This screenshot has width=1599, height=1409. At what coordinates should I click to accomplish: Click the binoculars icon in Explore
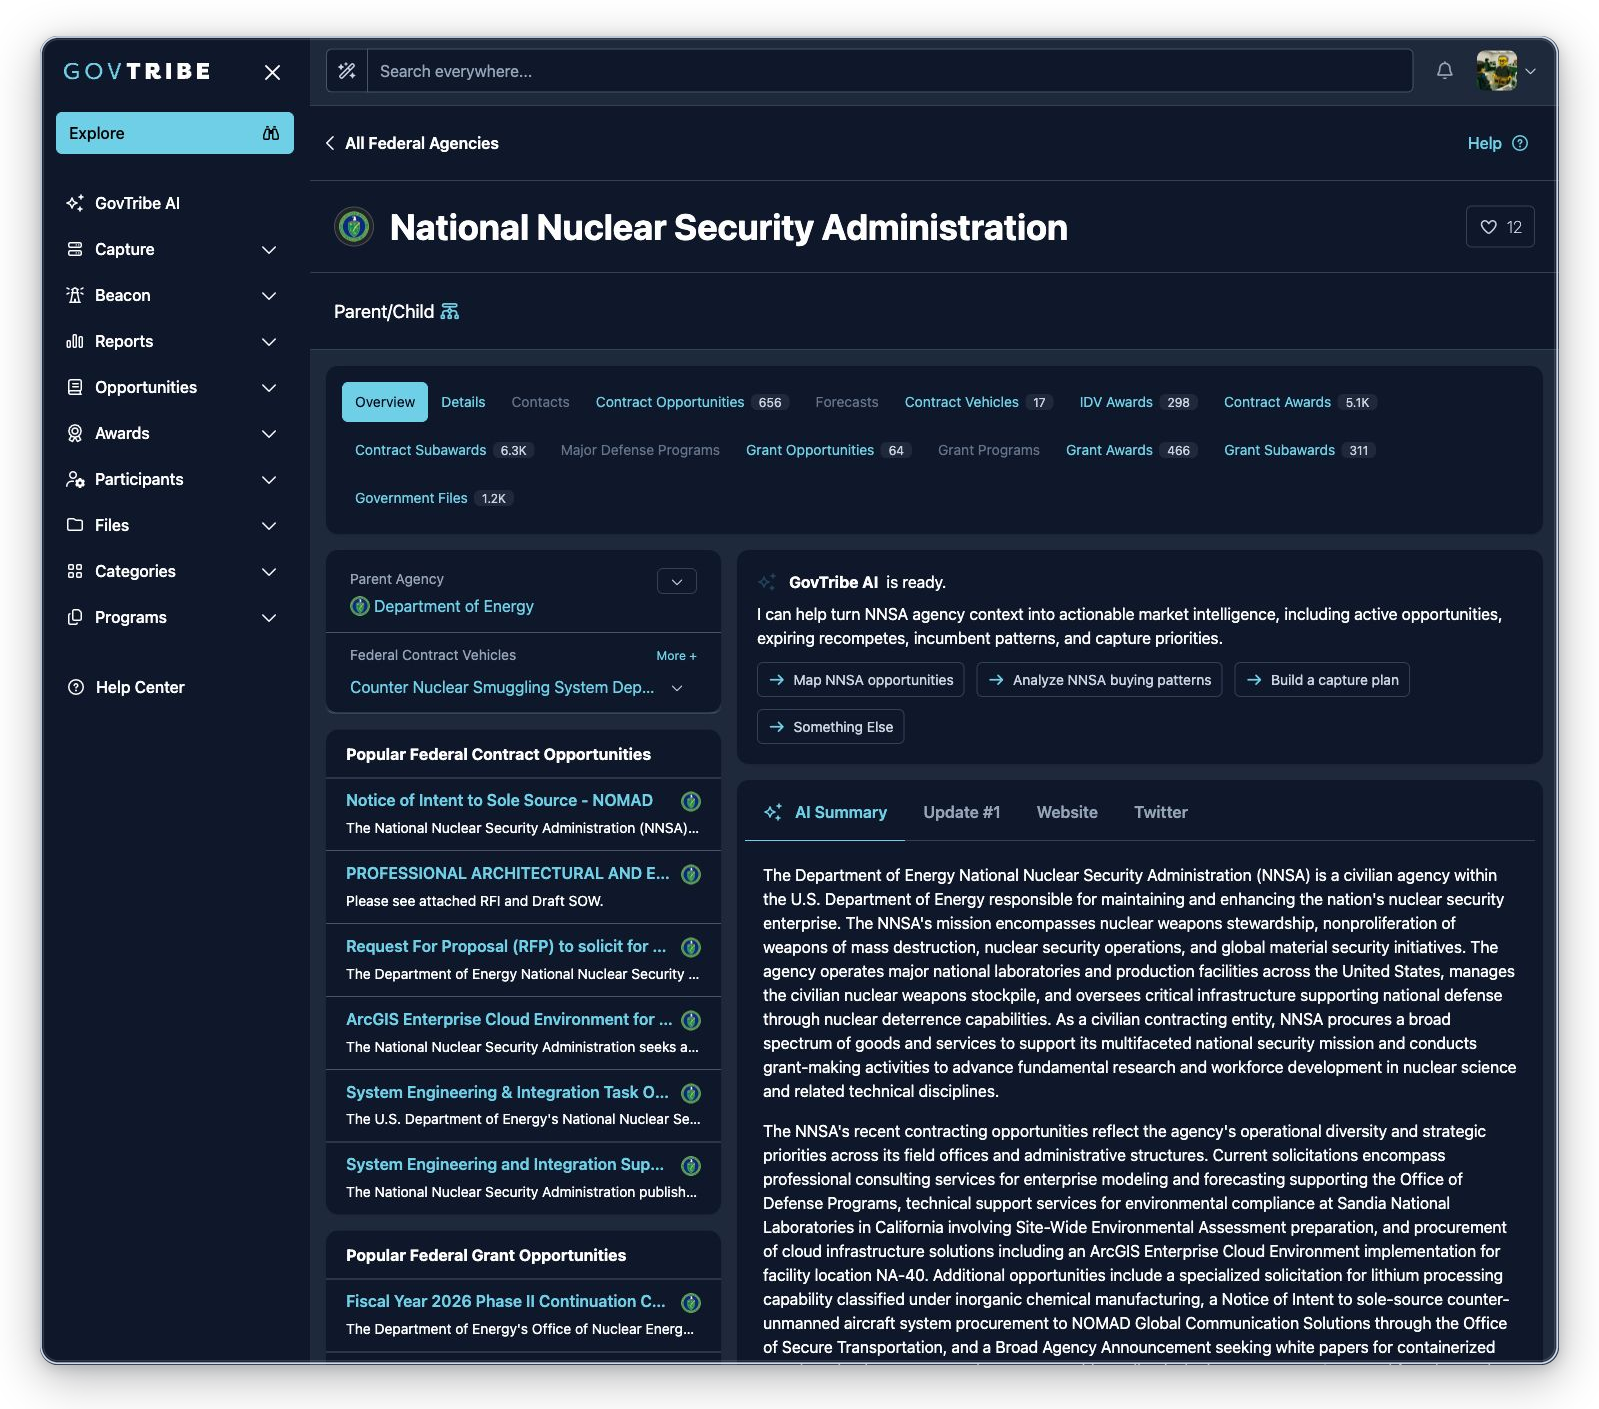coord(271,133)
